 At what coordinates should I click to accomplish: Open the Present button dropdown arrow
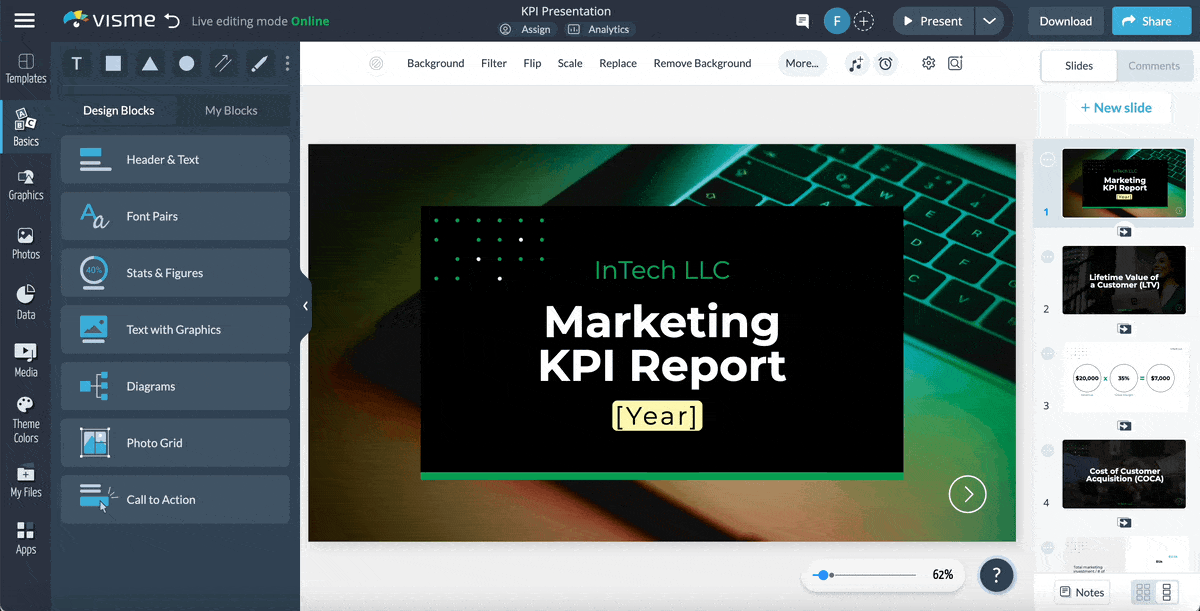(989, 20)
